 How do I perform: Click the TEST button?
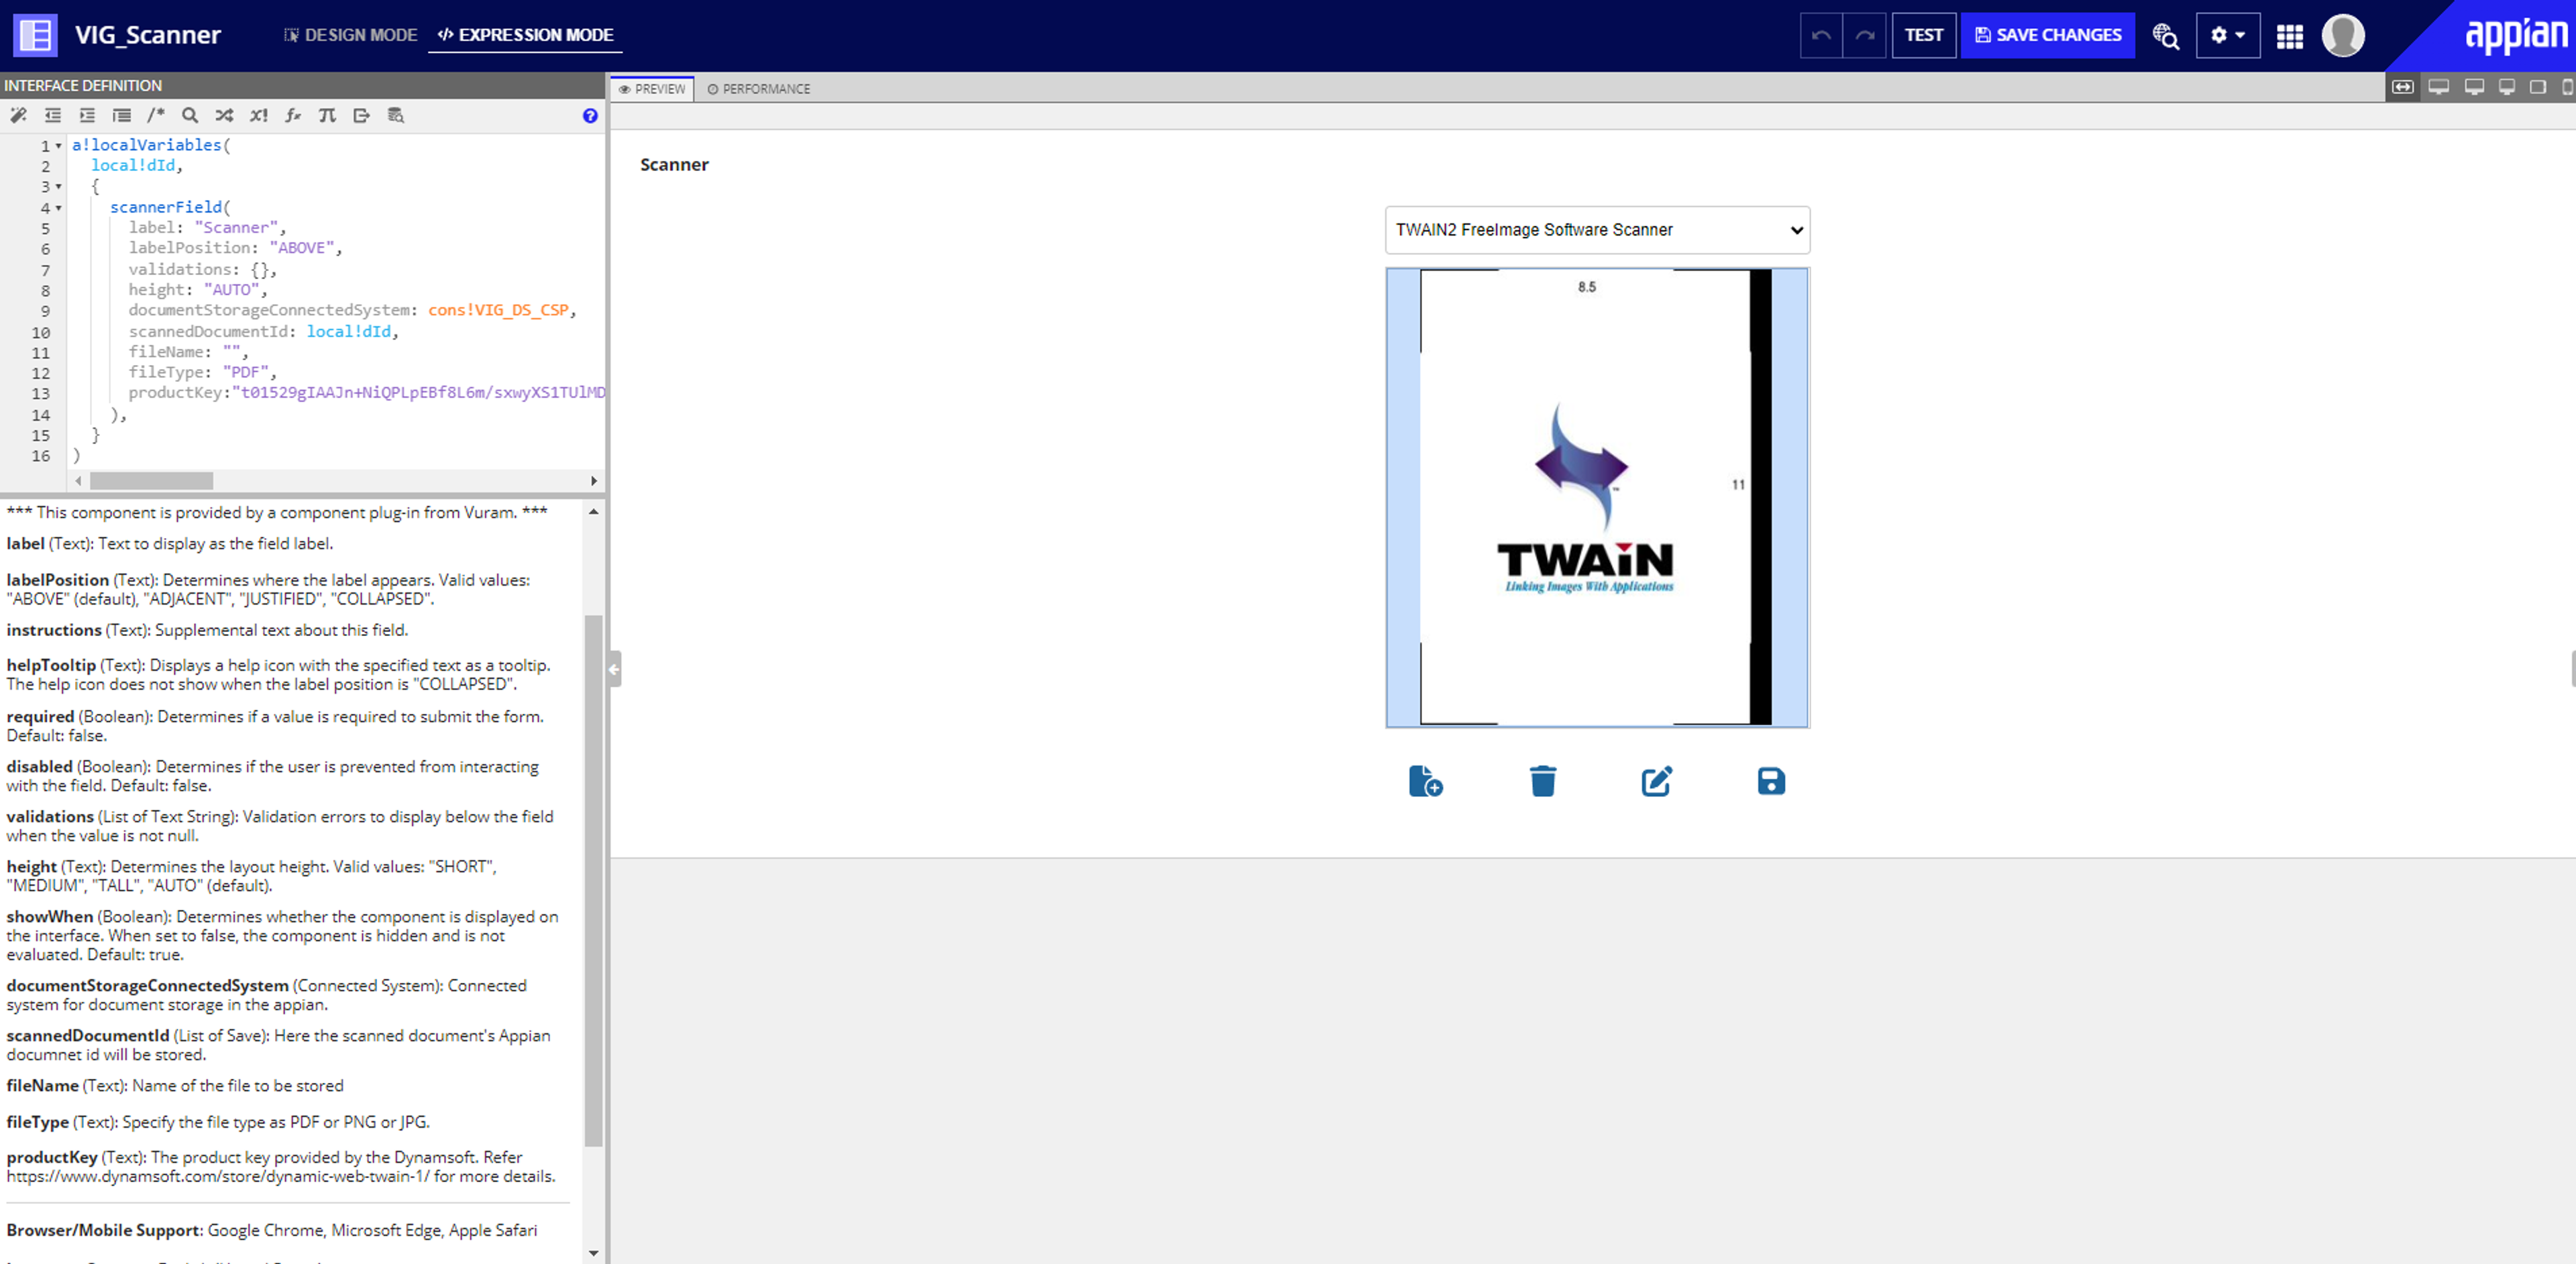(x=1923, y=35)
